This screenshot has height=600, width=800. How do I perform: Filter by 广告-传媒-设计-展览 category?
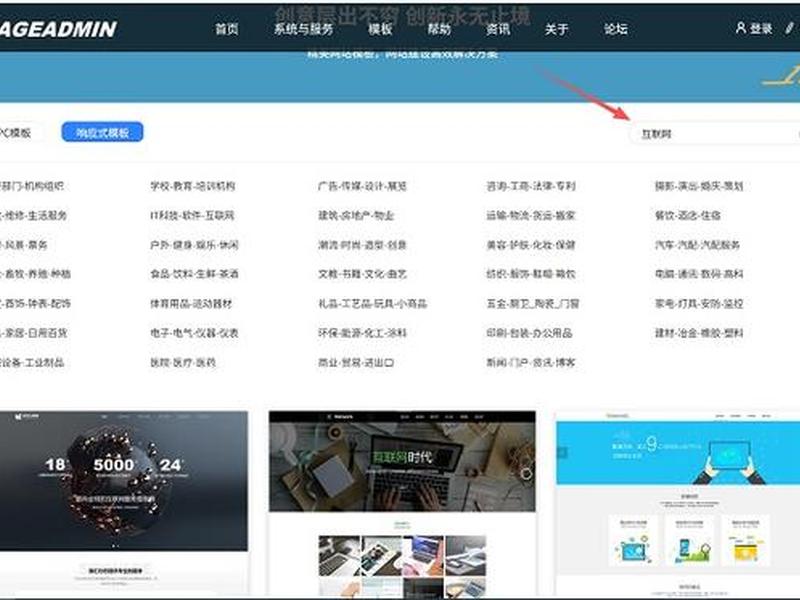362,186
